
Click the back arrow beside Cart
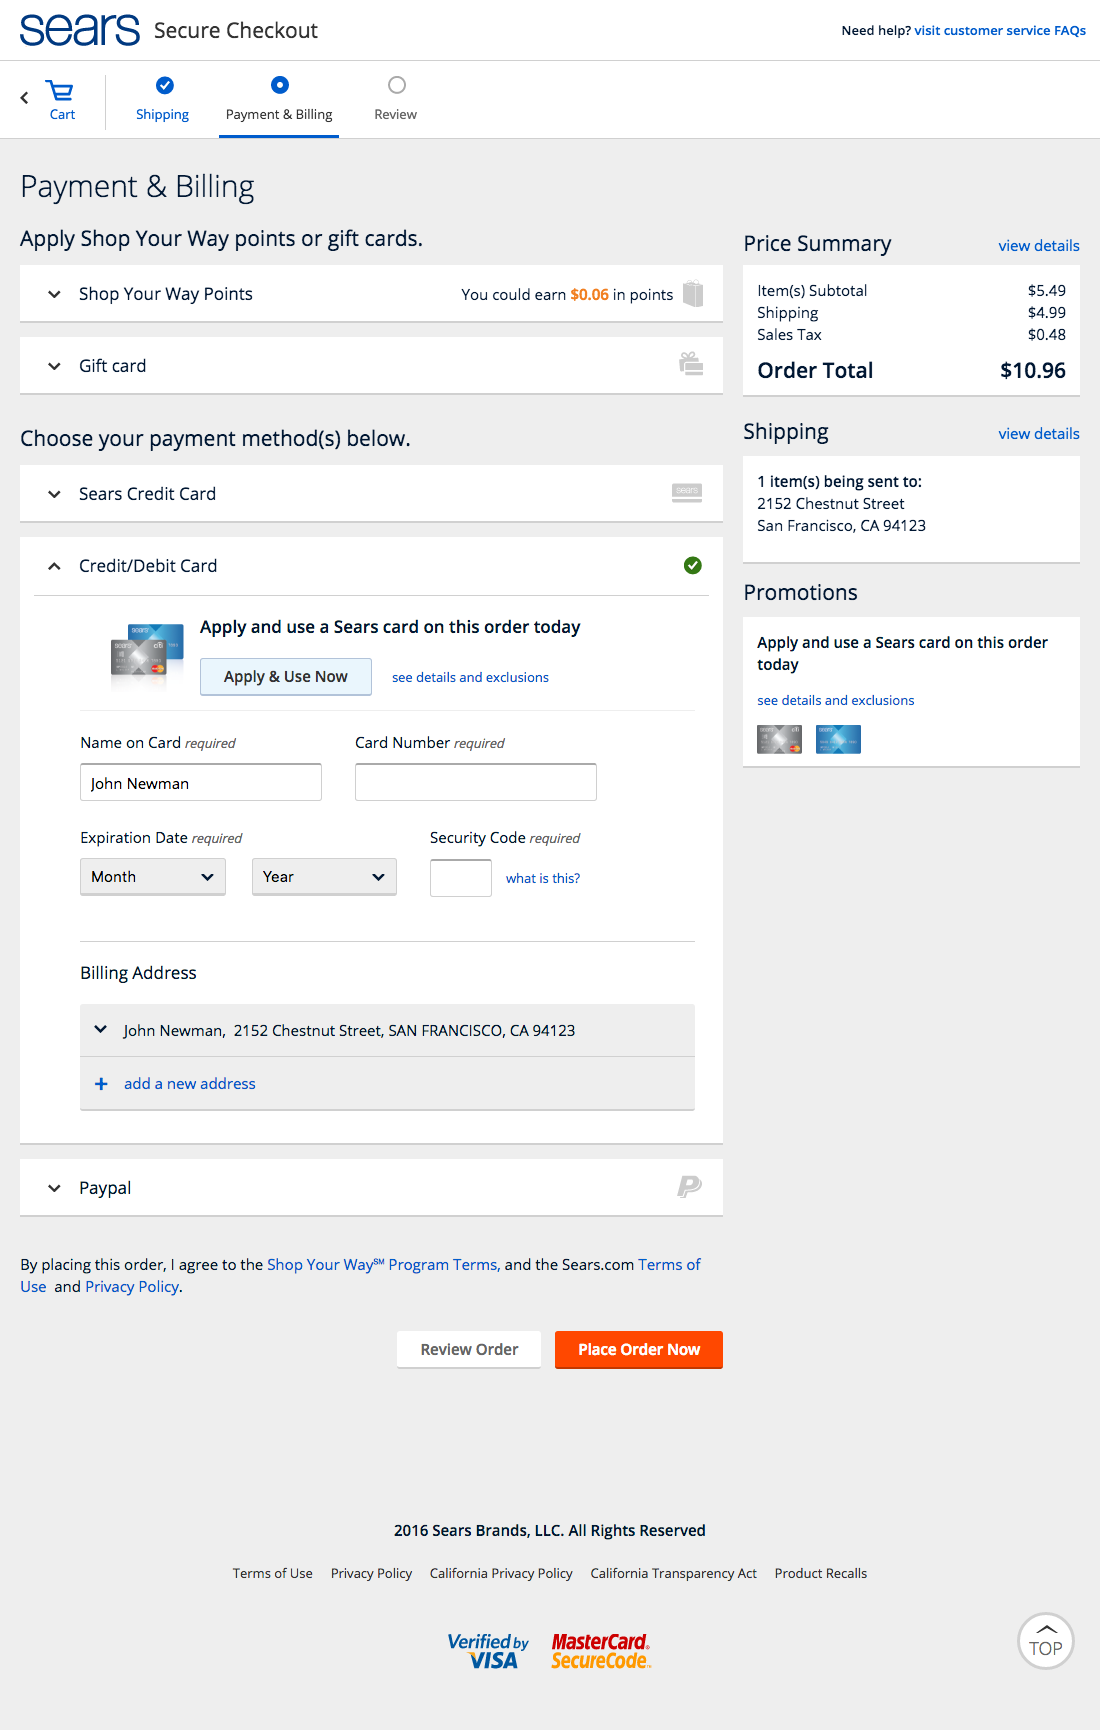[x=24, y=98]
